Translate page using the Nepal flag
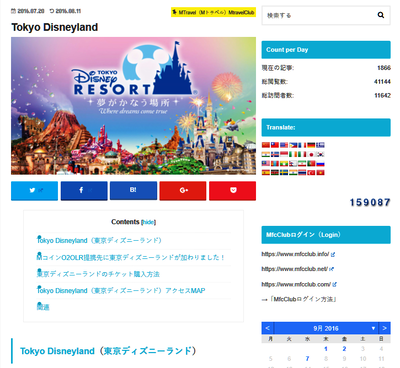Image resolution: width=400 pixels, height=368 pixels. click(x=293, y=163)
